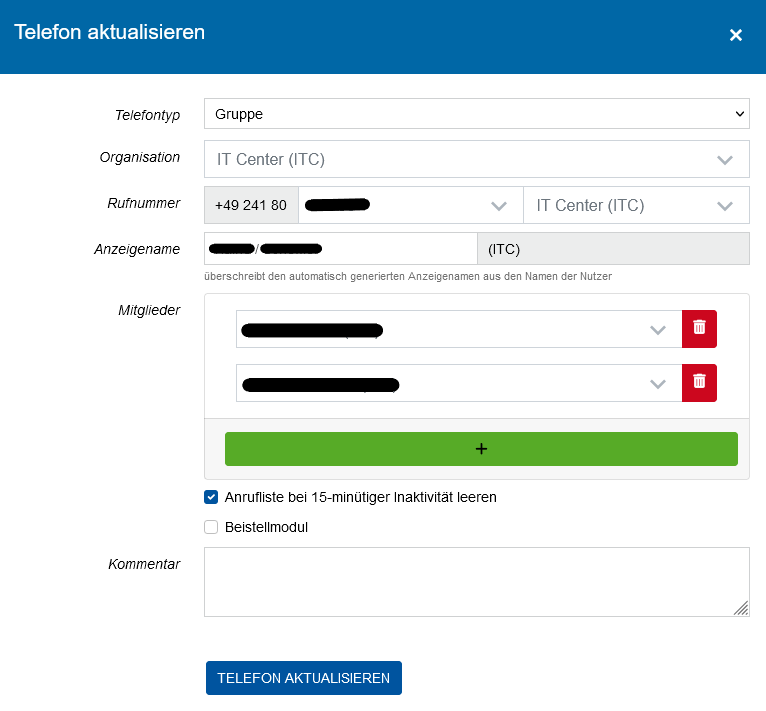The height and width of the screenshot is (711, 766).
Task: Expand the Organisation dropdown chevron
Action: 725,159
